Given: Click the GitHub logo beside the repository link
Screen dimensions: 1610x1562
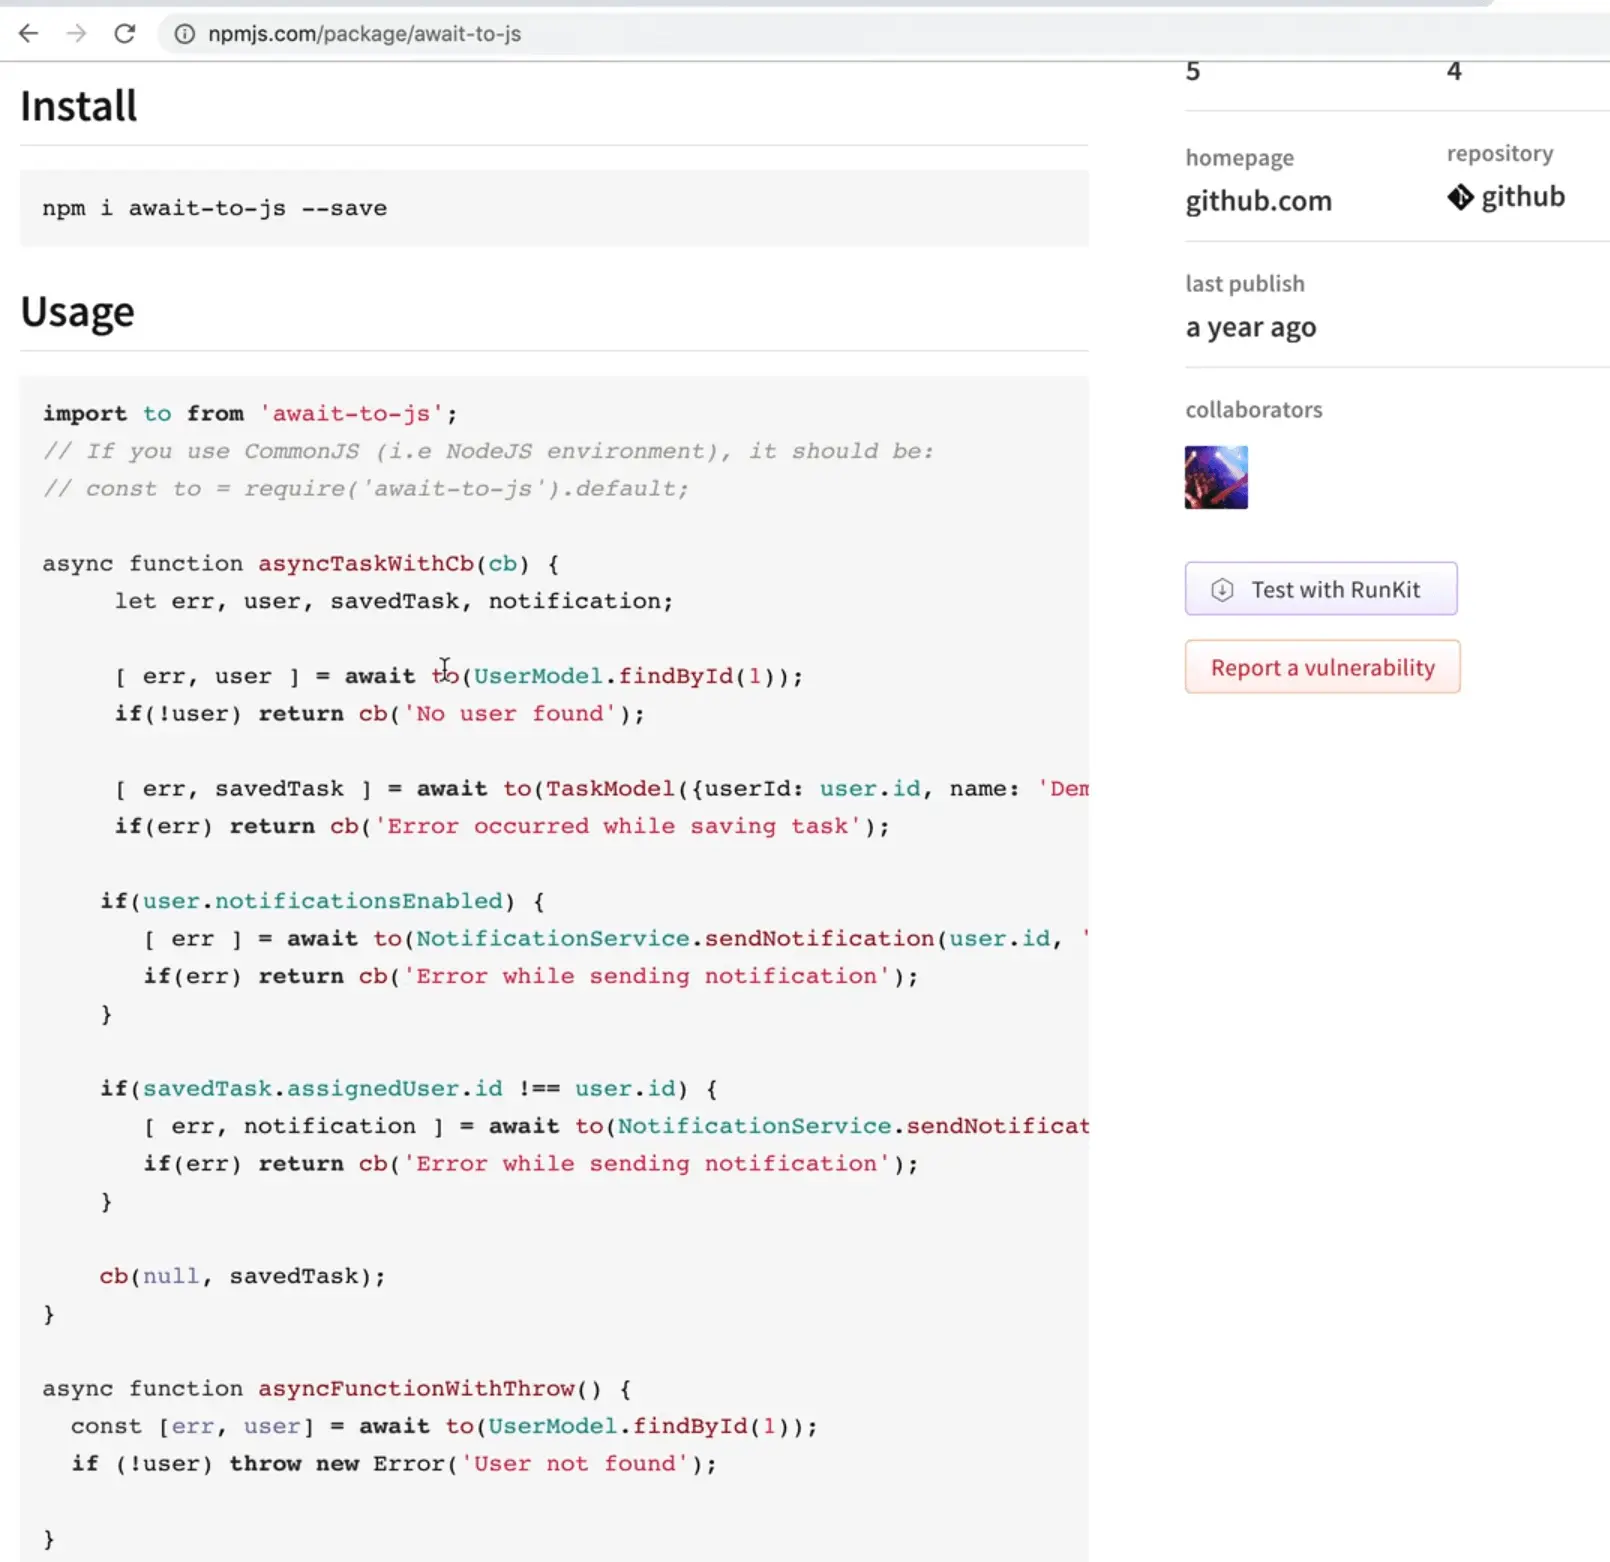Looking at the screenshot, I should (x=1461, y=196).
